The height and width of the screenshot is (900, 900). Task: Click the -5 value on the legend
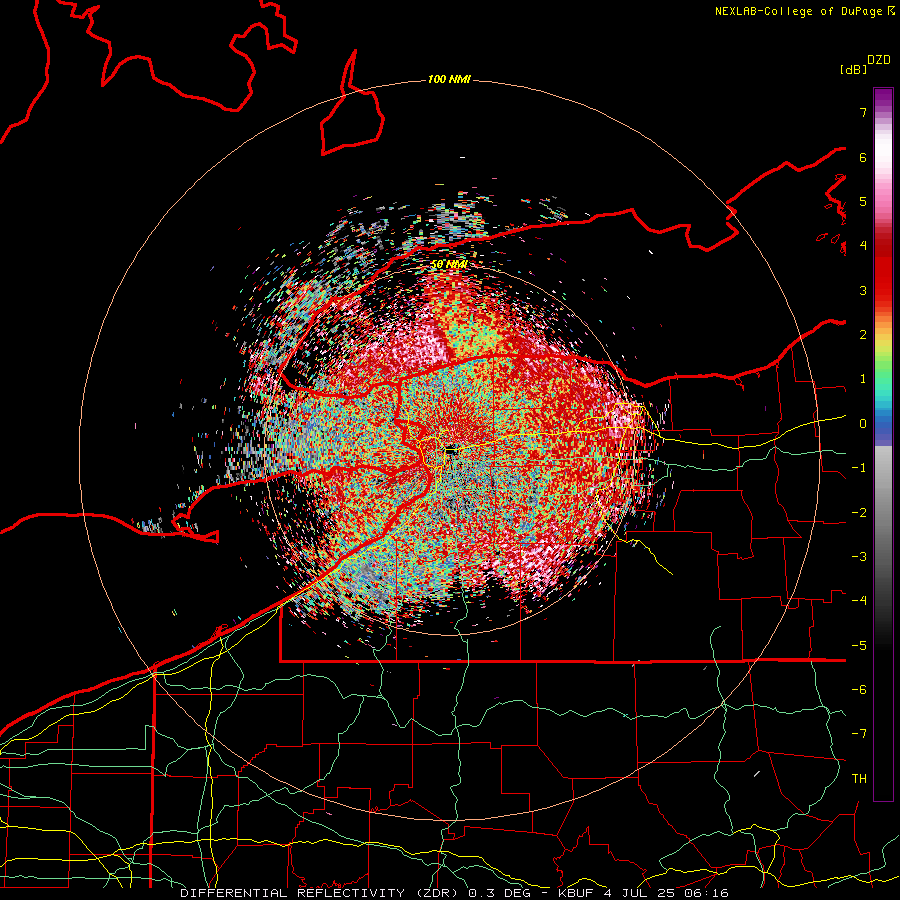[x=859, y=646]
